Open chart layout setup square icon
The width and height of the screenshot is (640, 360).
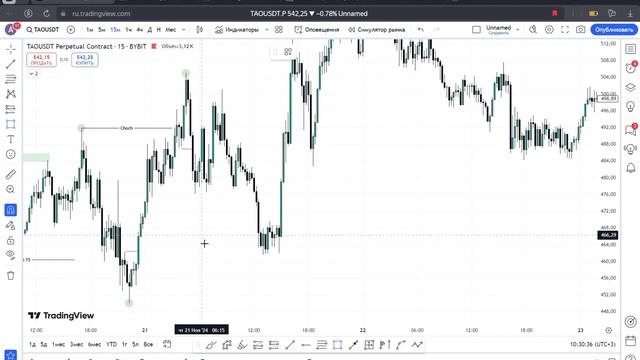pyautogui.click(x=476, y=29)
